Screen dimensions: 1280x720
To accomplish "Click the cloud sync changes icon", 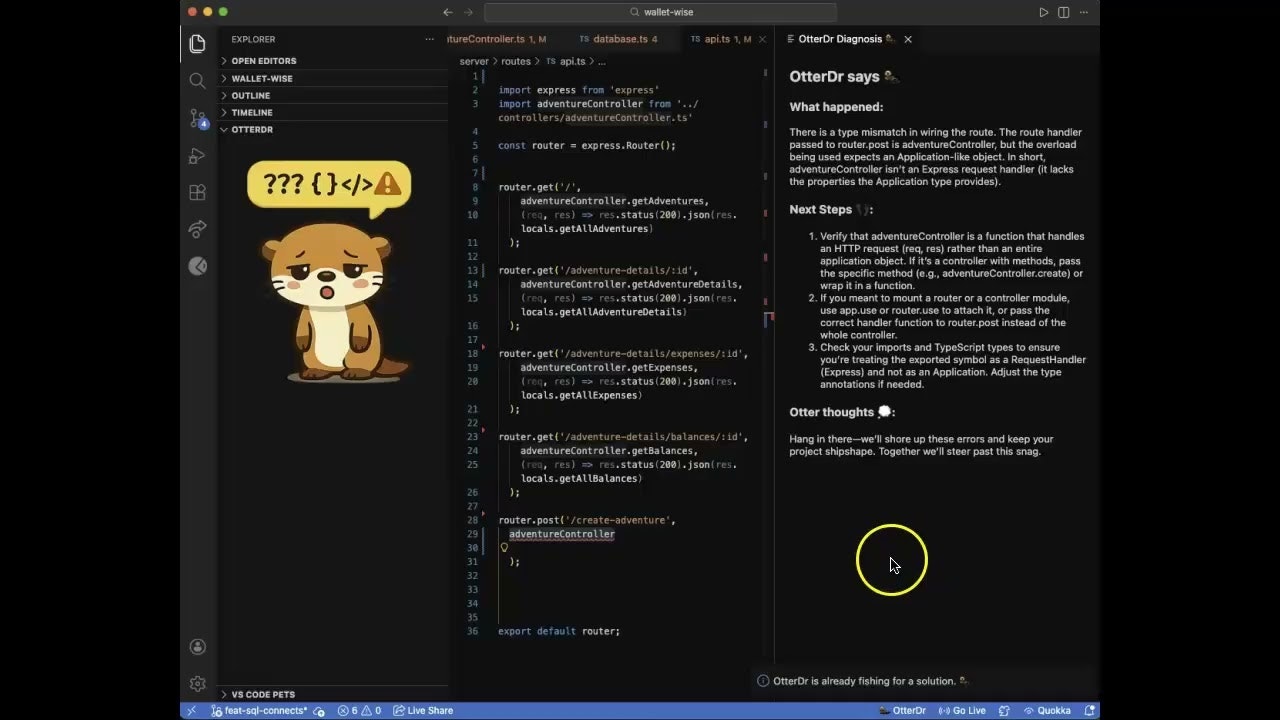I will click(x=319, y=711).
